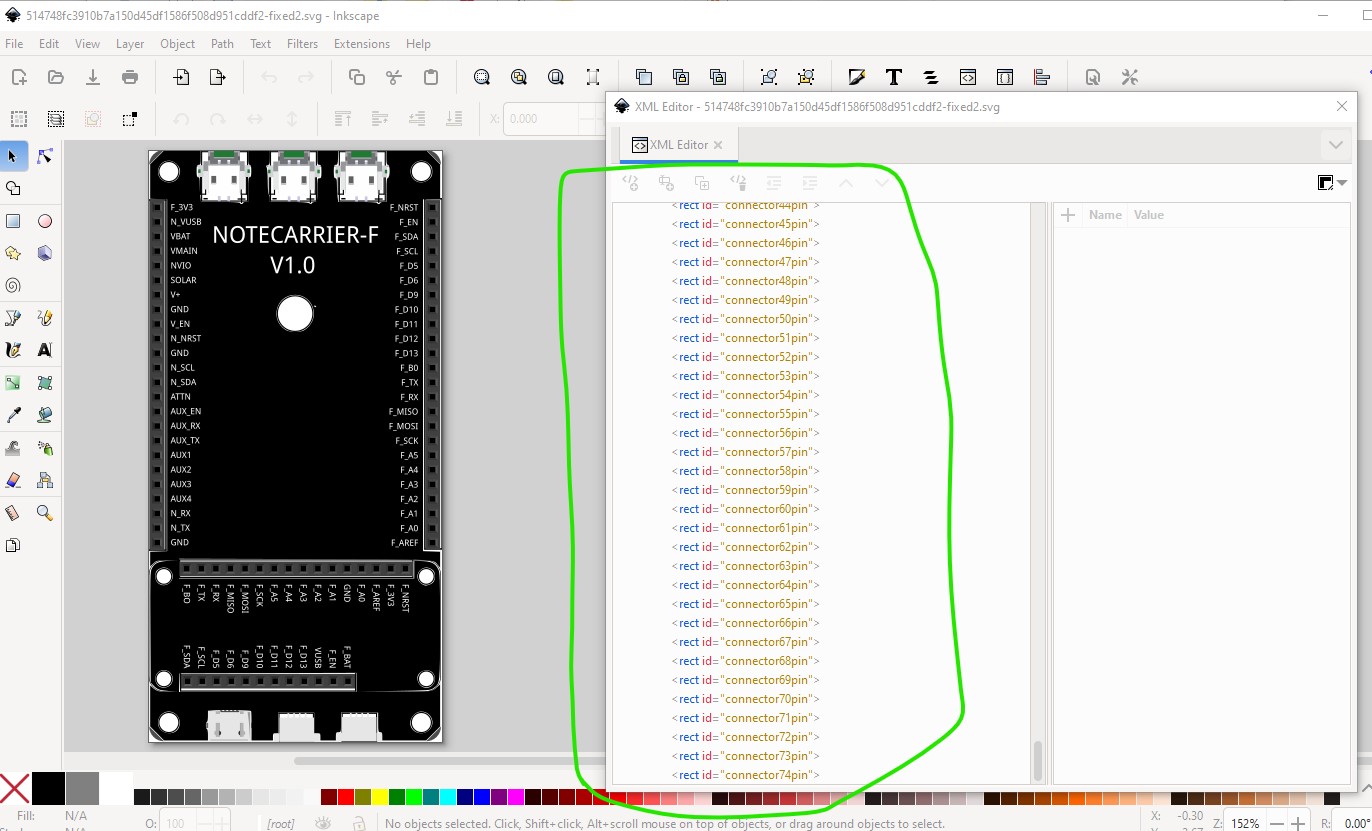Open the Path menu

[222, 44]
